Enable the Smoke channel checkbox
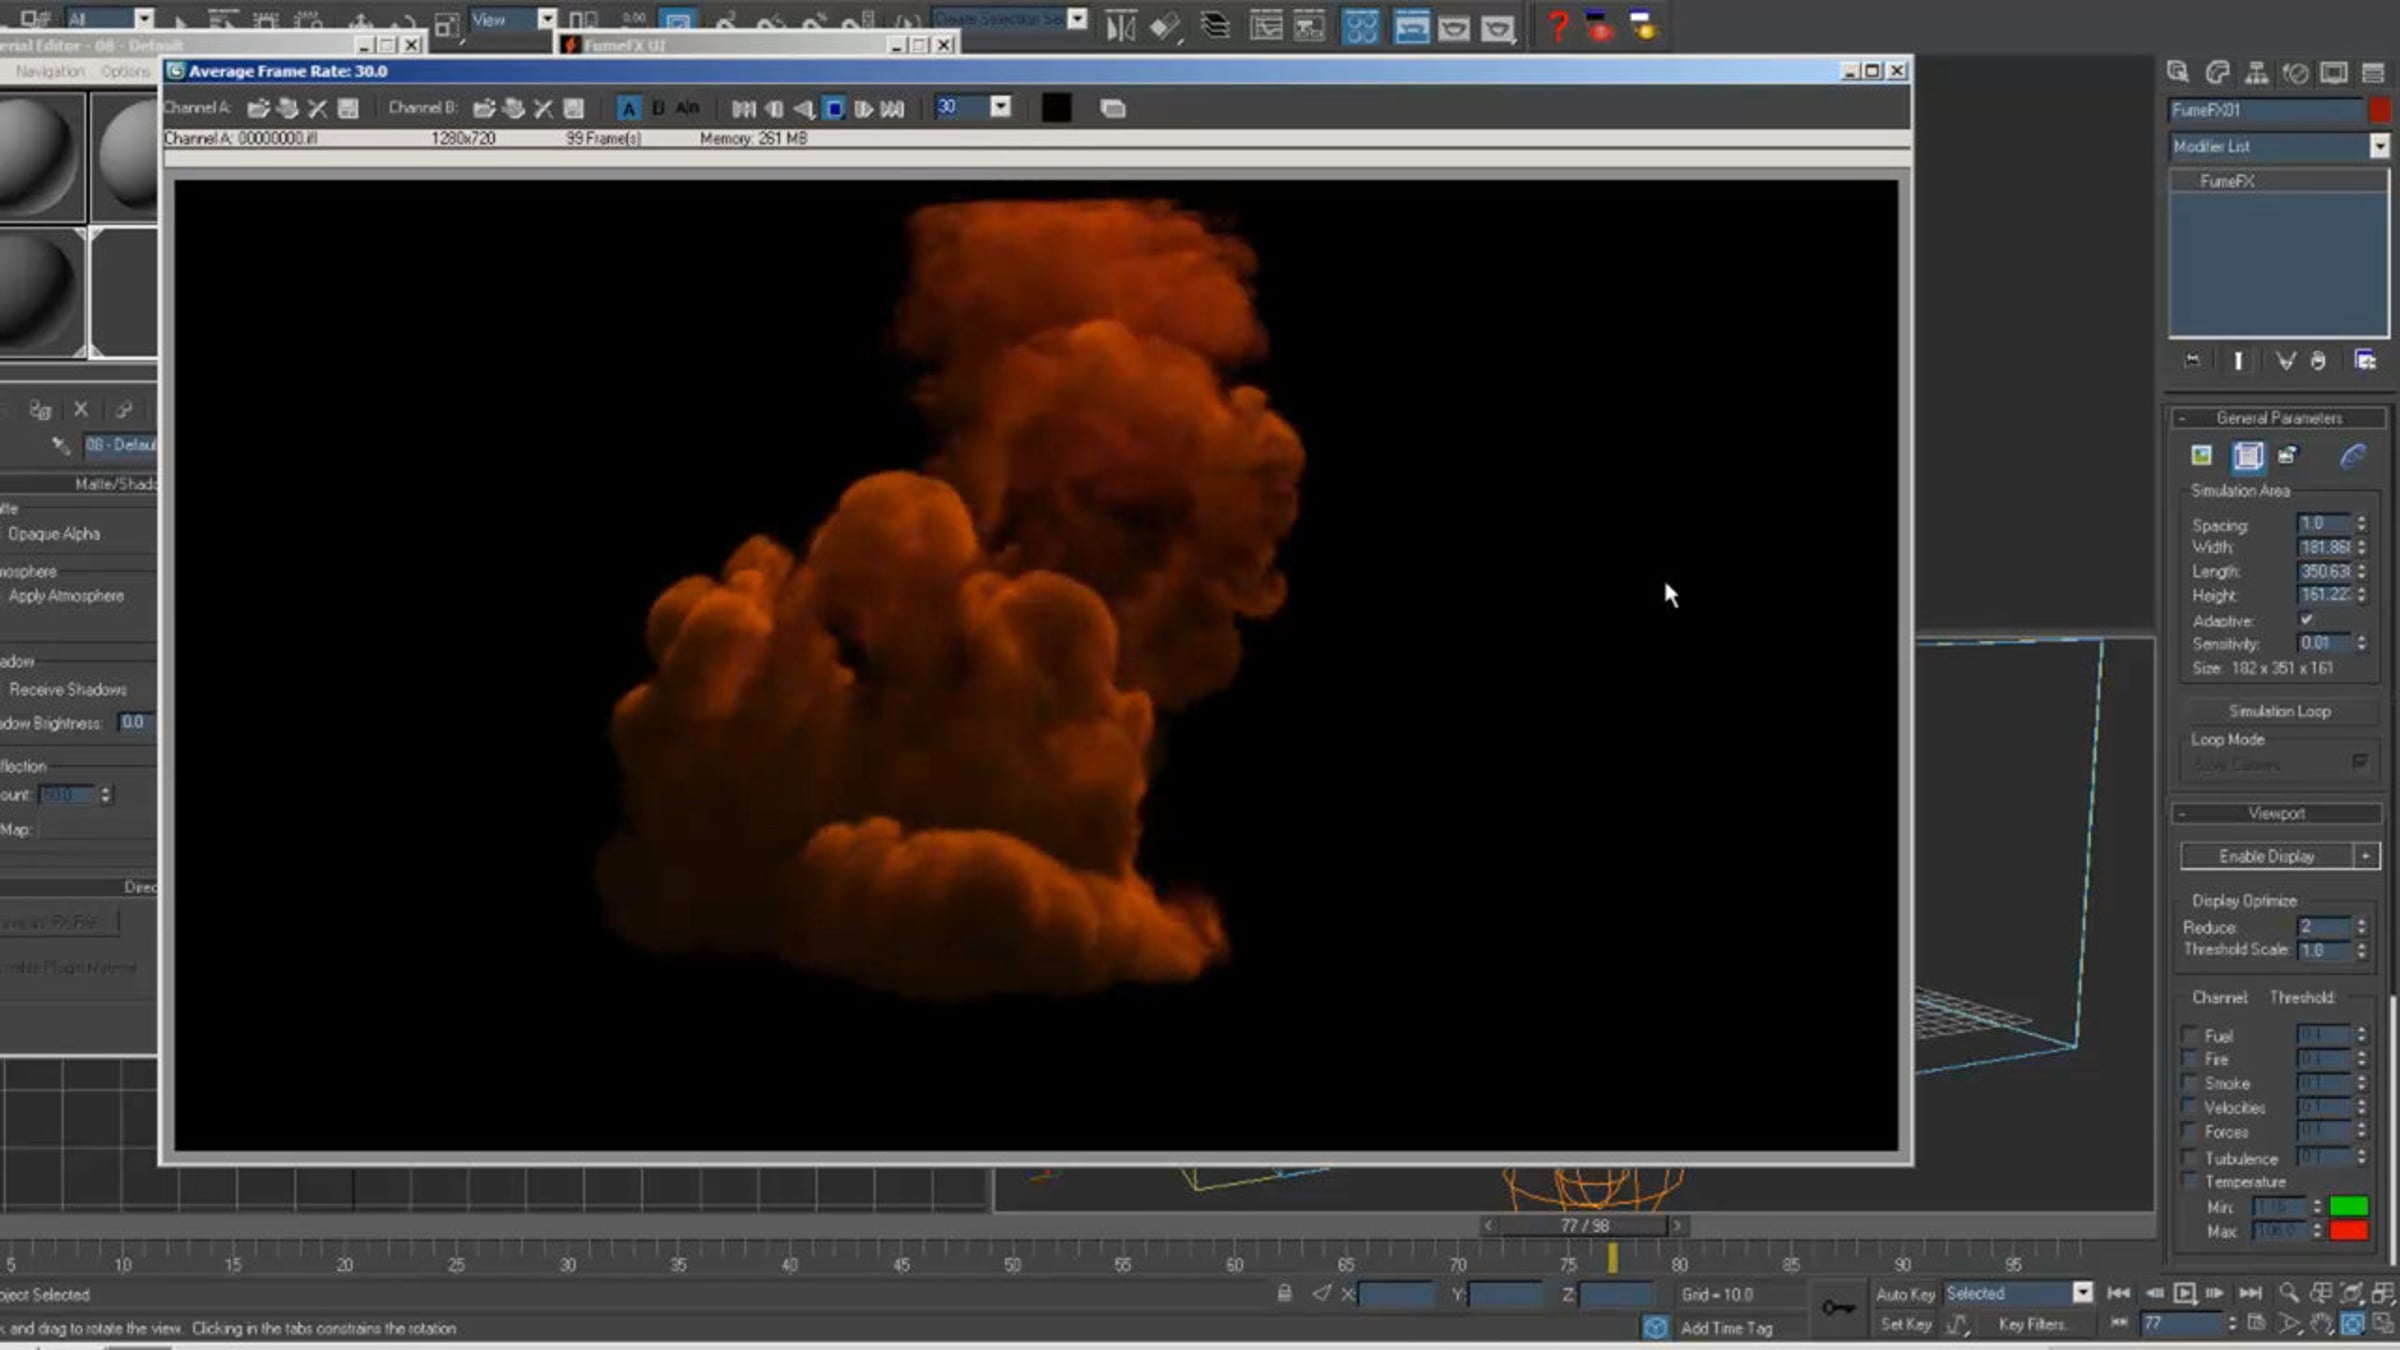Screen dimensions: 2400x1350 click(x=2190, y=1083)
